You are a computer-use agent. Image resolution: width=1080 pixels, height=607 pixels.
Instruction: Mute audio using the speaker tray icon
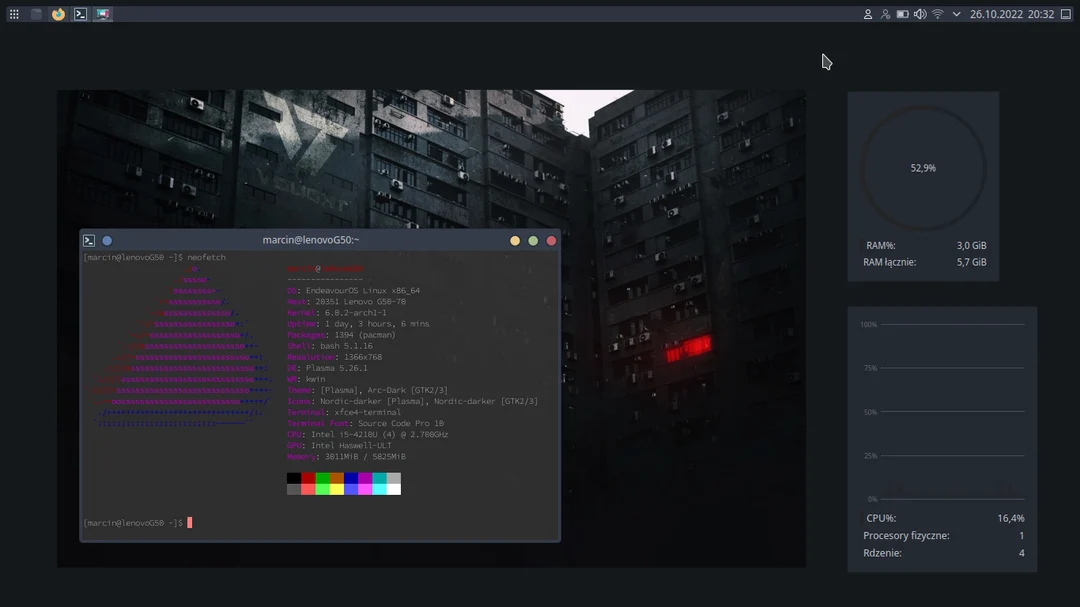[919, 14]
